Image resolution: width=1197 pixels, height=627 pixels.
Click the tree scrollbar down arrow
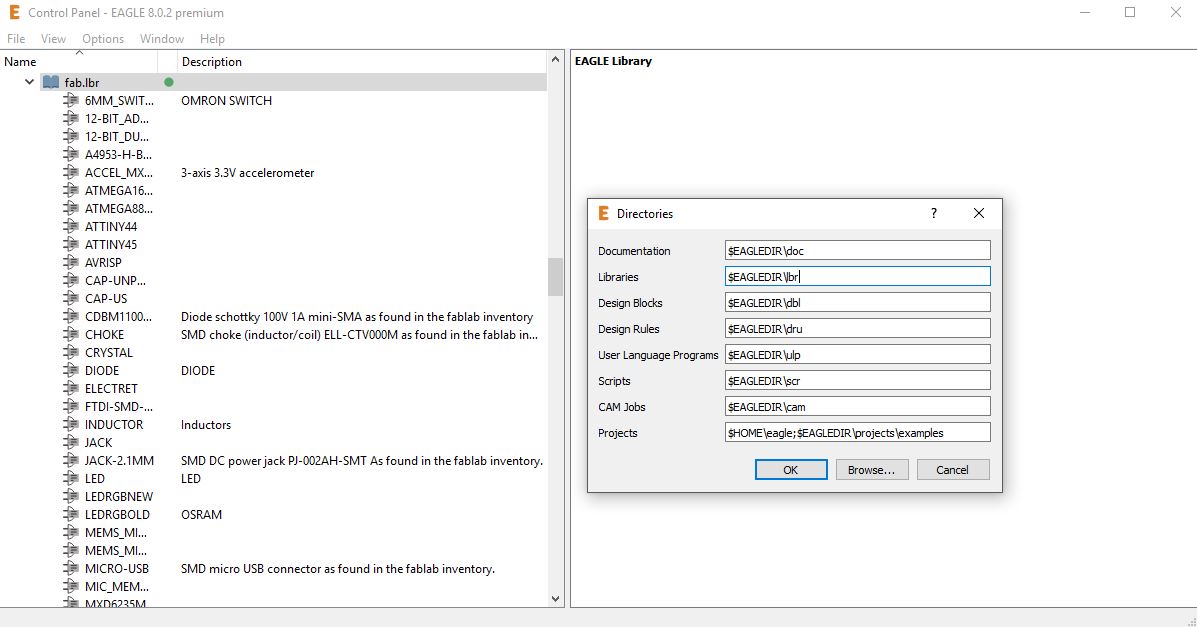[x=555, y=599]
